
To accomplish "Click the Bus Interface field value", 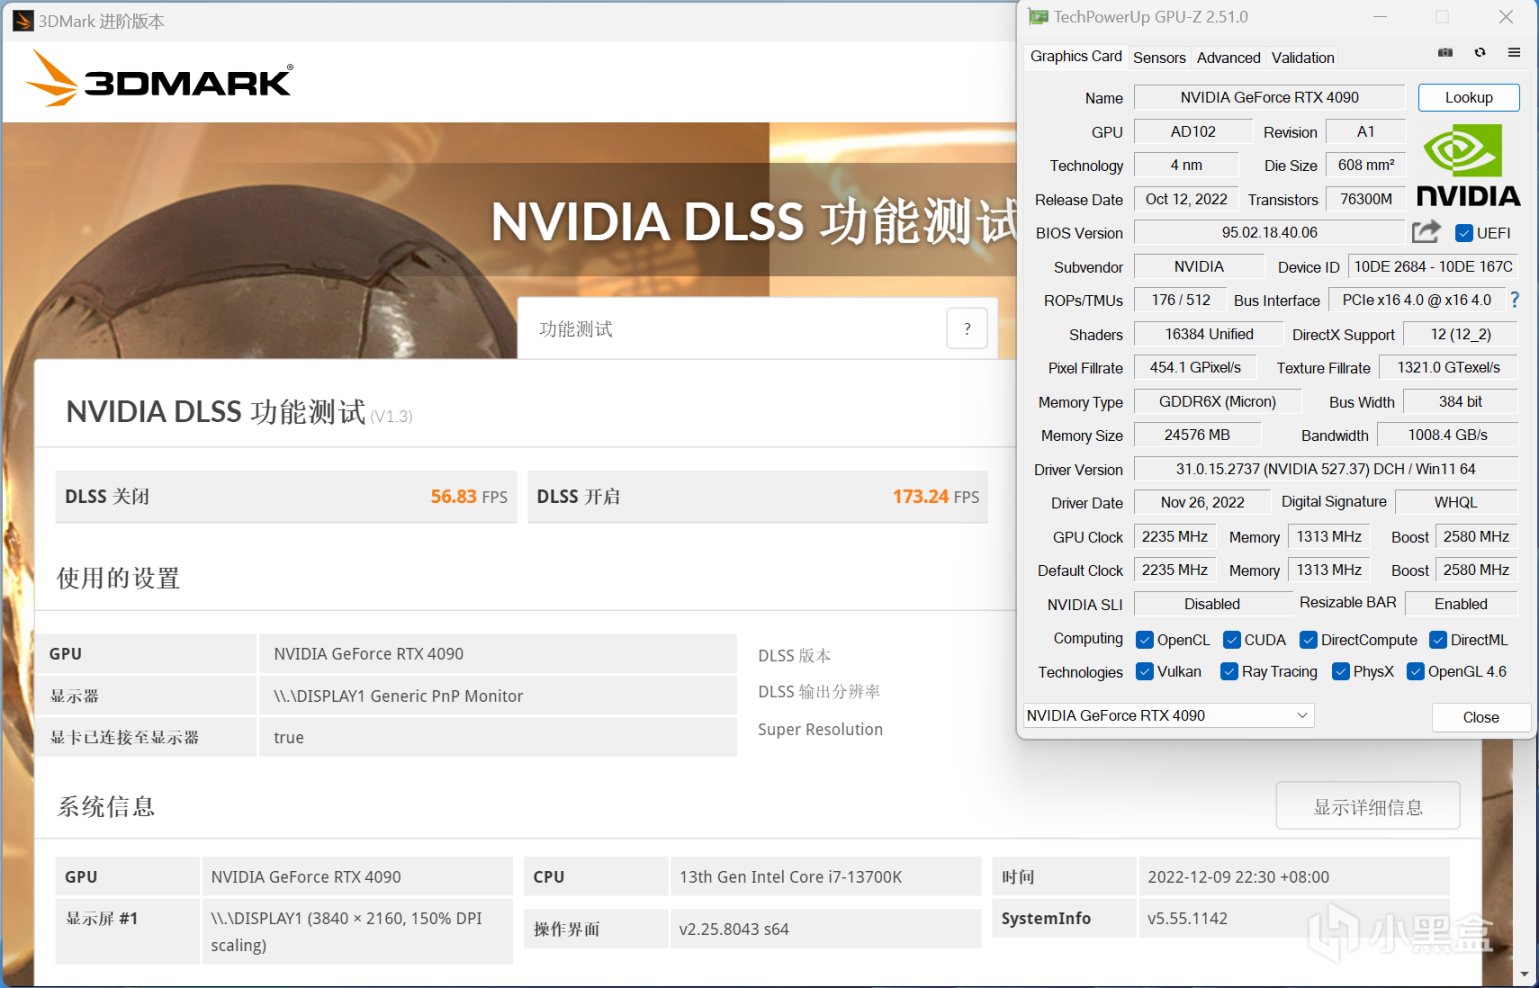I will (x=1416, y=300).
